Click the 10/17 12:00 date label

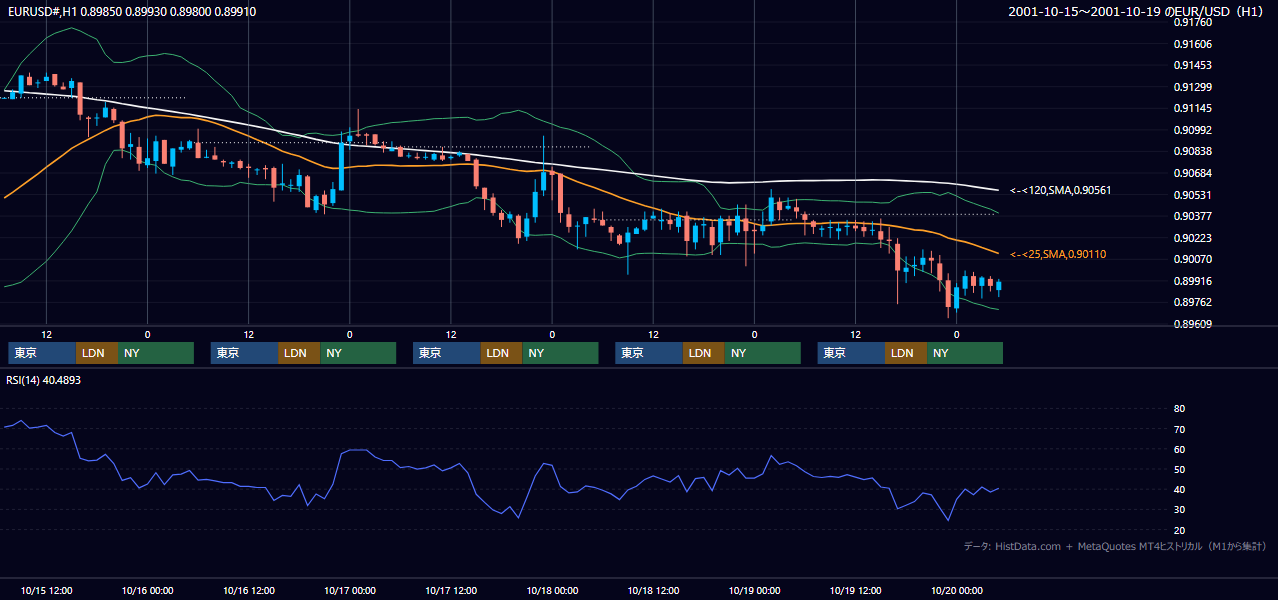[451, 590]
